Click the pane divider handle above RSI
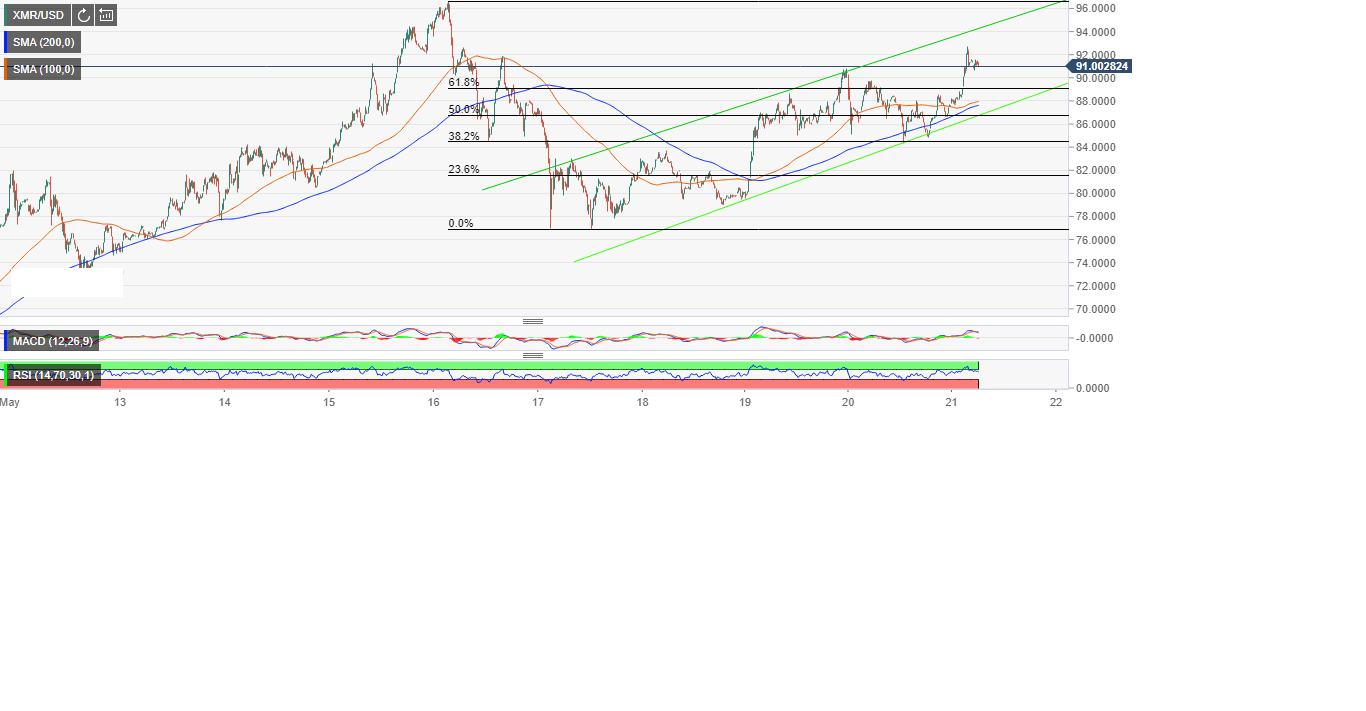This screenshot has height=711, width=1366. pyautogui.click(x=533, y=355)
